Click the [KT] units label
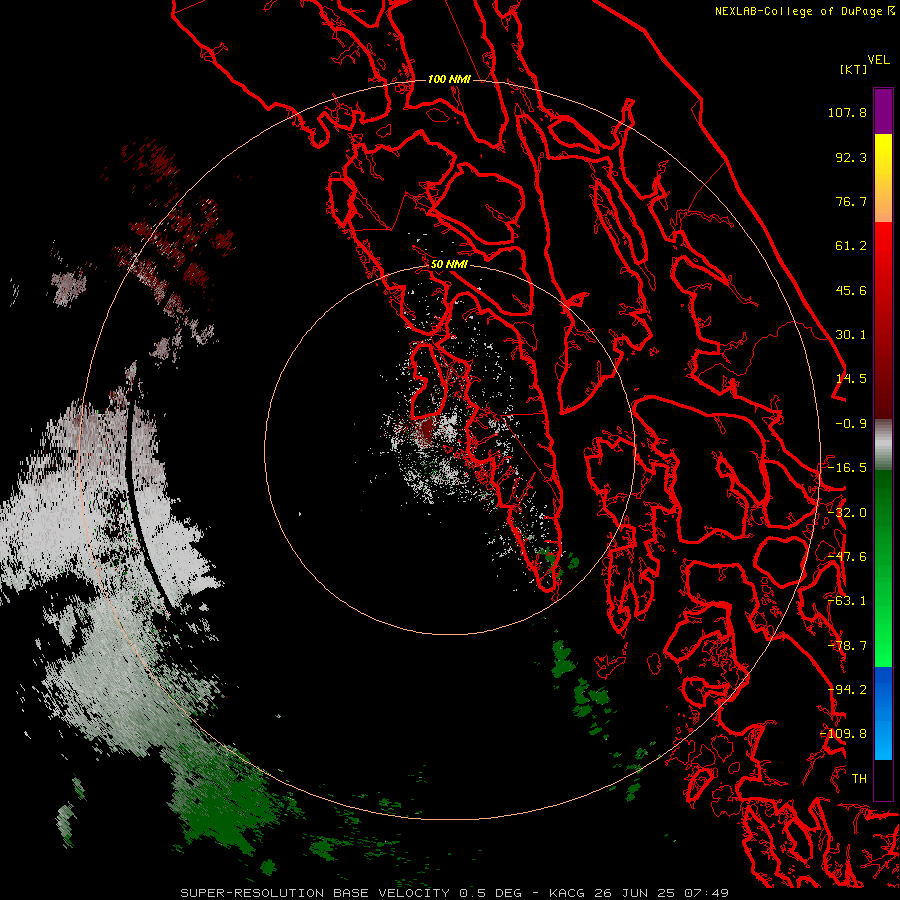900x900 pixels. [x=854, y=69]
